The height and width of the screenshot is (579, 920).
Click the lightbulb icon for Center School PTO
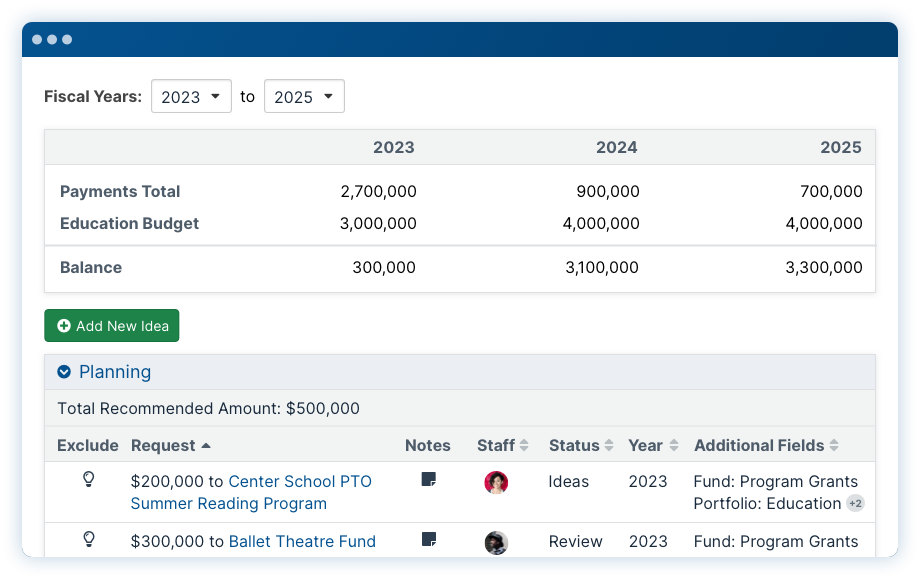point(89,479)
